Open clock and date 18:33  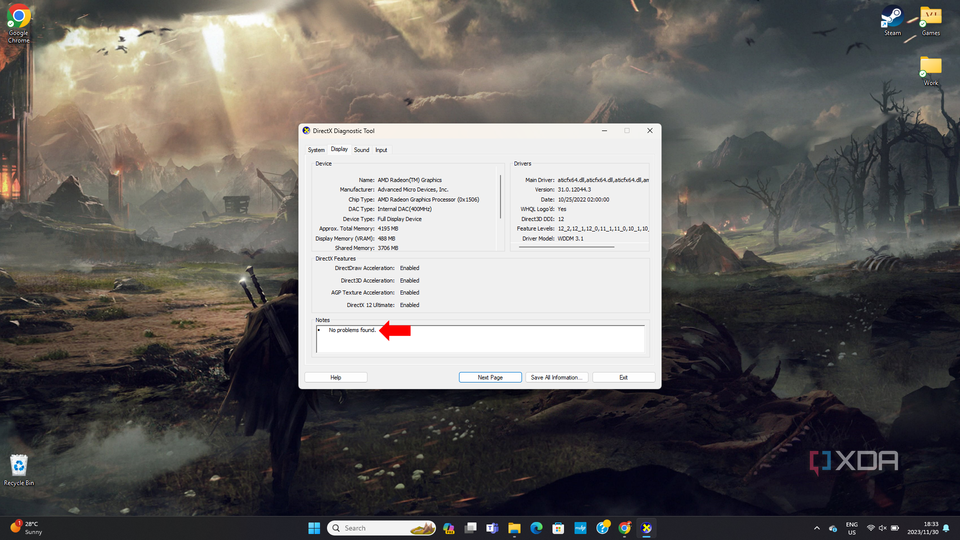[923, 528]
